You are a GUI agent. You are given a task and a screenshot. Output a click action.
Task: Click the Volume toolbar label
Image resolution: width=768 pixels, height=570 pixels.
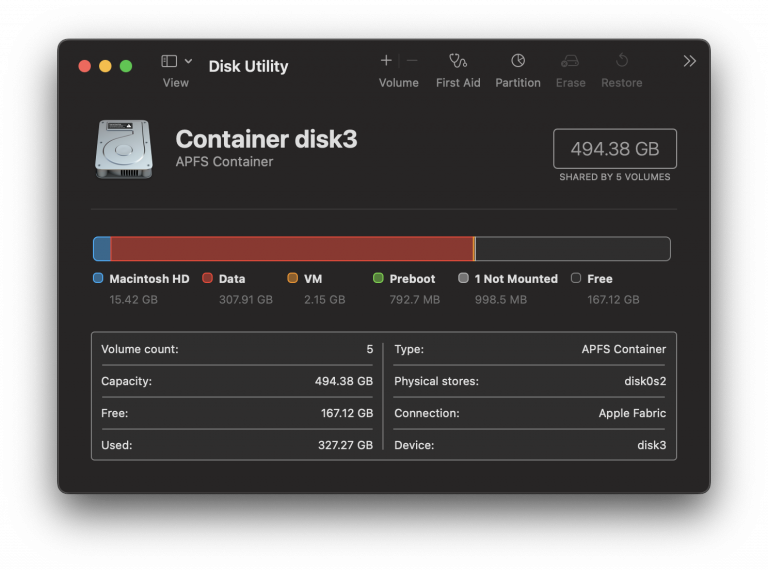click(x=398, y=83)
